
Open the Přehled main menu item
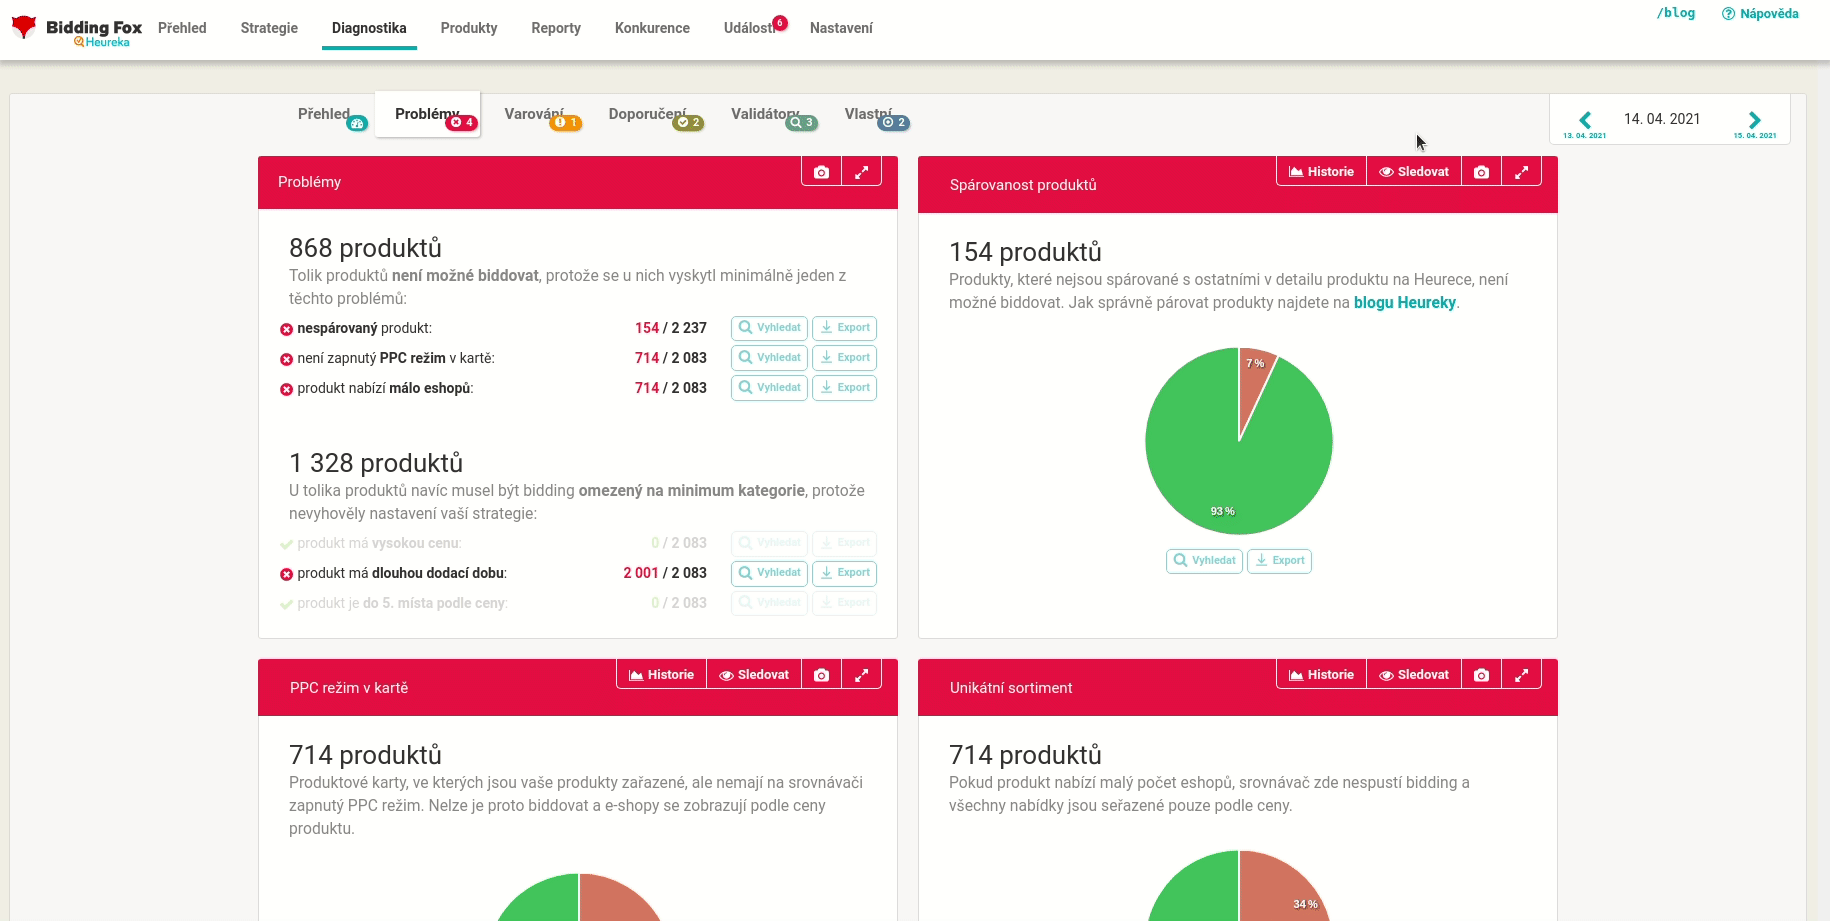[182, 28]
